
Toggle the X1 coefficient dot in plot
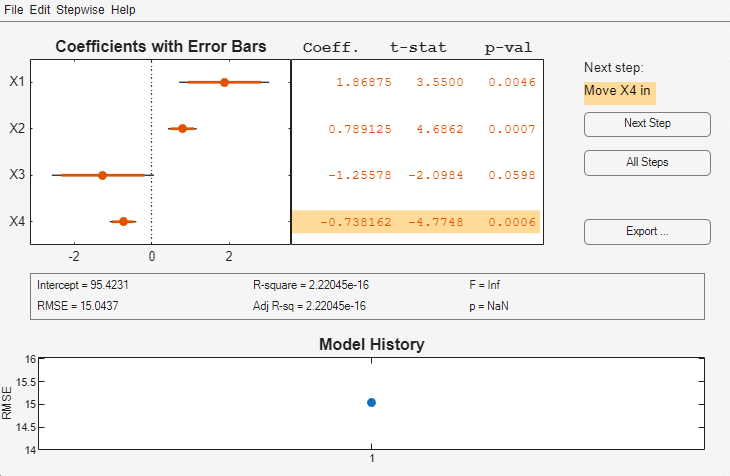point(224,83)
